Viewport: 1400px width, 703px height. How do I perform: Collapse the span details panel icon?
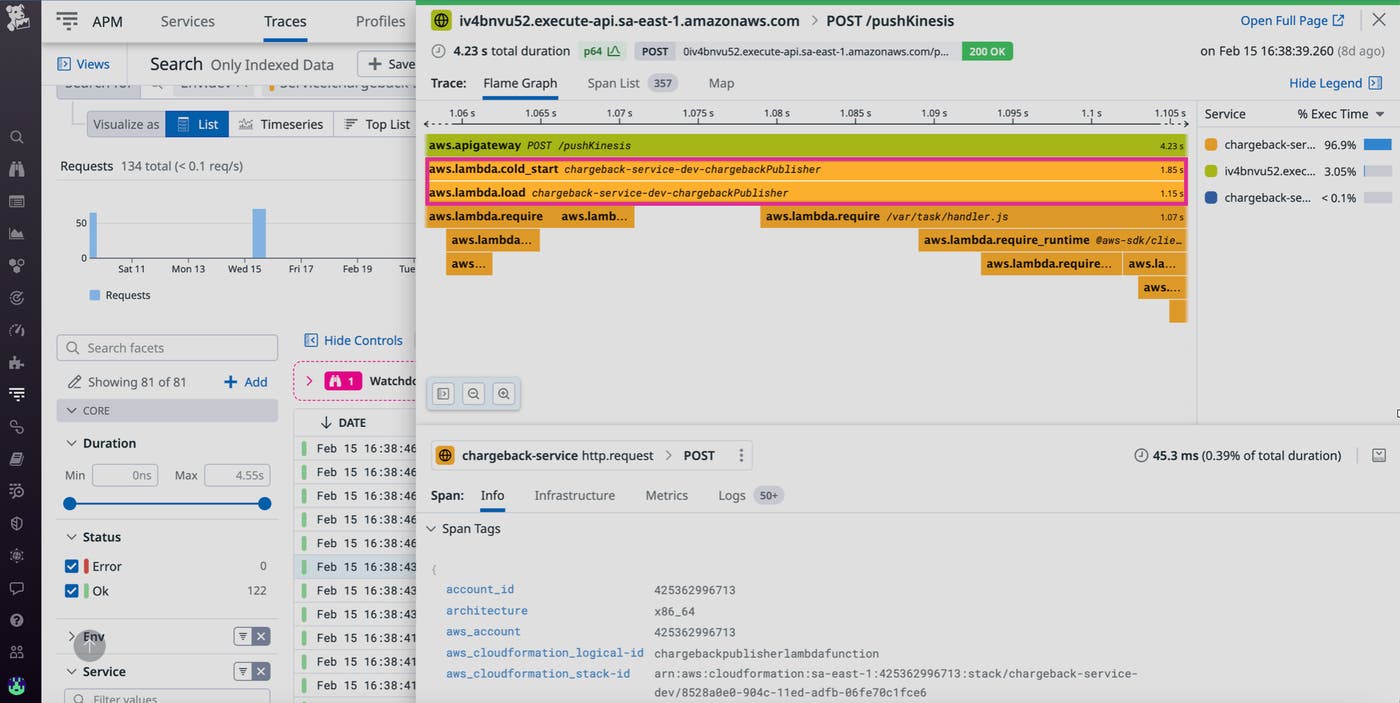point(1378,456)
